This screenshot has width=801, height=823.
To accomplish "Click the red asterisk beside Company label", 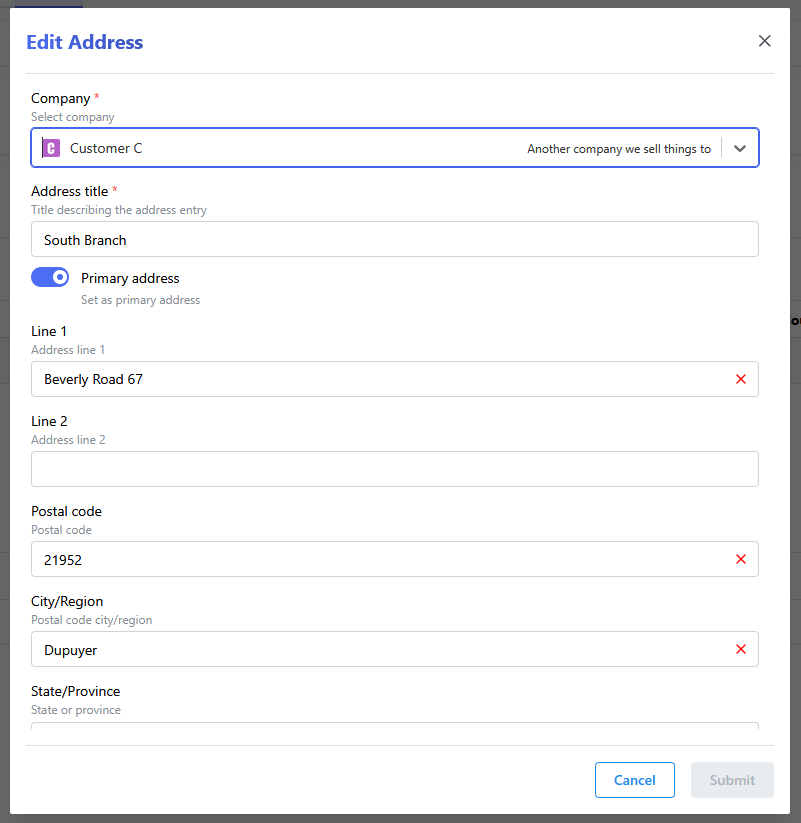I will [95, 96].
